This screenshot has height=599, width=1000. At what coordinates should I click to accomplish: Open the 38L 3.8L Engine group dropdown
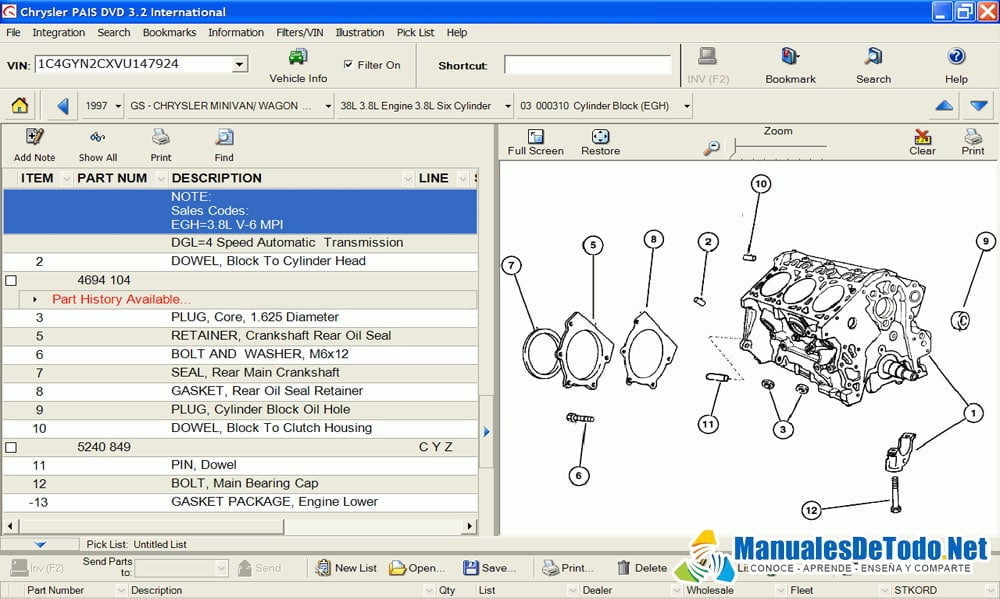[508, 106]
